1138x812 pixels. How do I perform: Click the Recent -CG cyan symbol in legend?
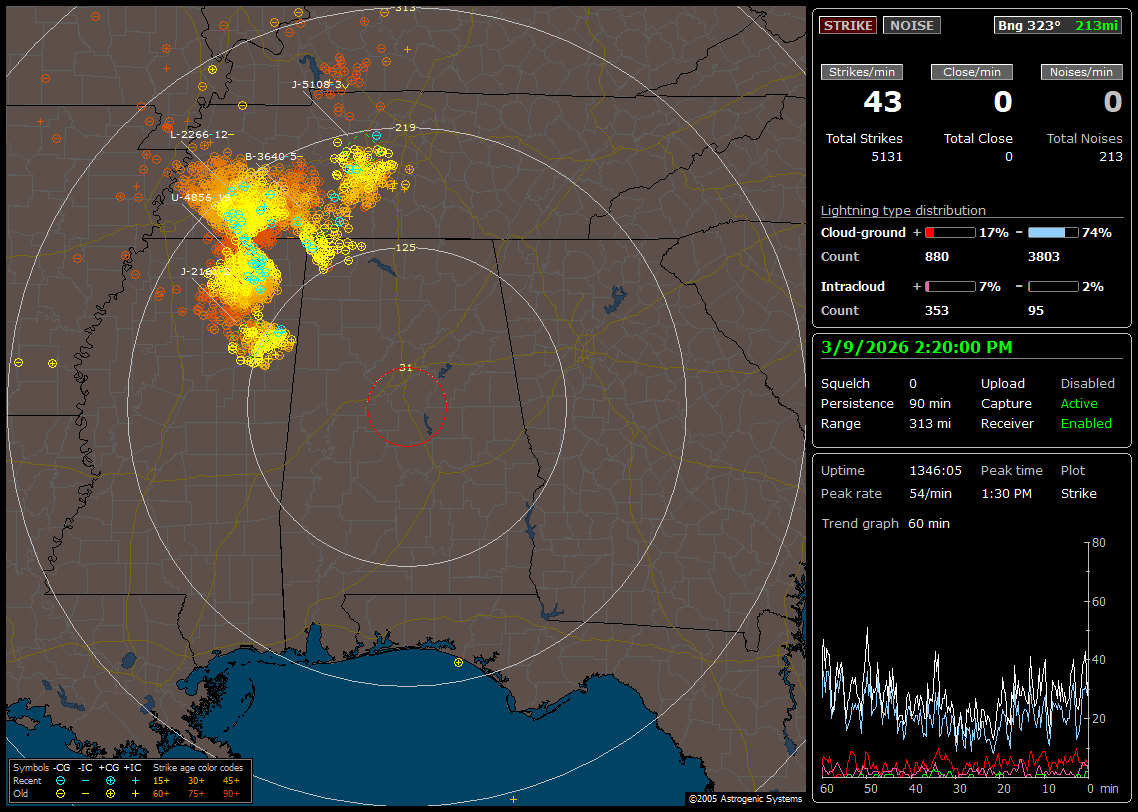60,780
